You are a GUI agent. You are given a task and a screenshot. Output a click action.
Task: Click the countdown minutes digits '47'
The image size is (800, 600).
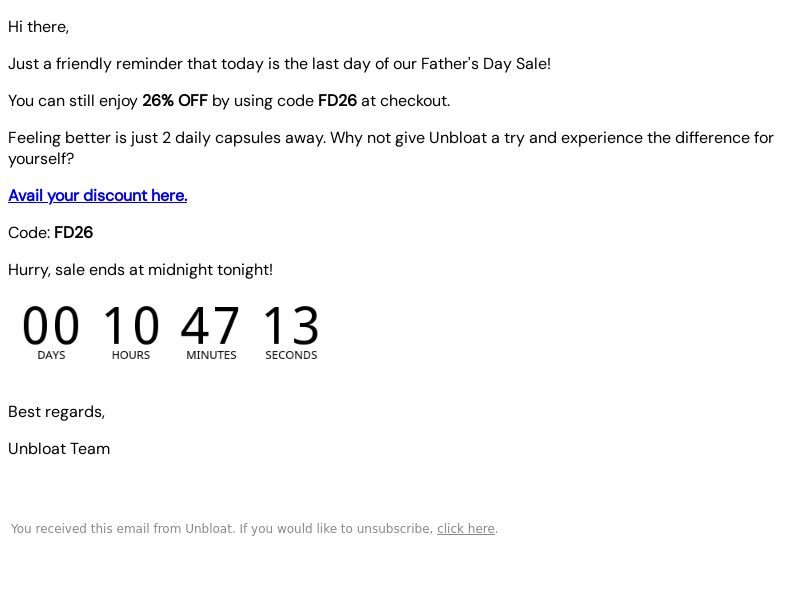[x=210, y=325]
